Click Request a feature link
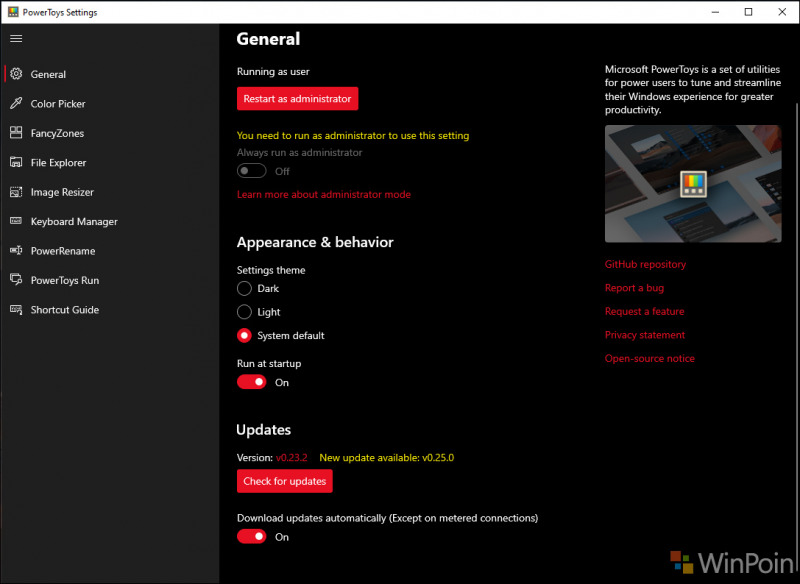 (644, 311)
